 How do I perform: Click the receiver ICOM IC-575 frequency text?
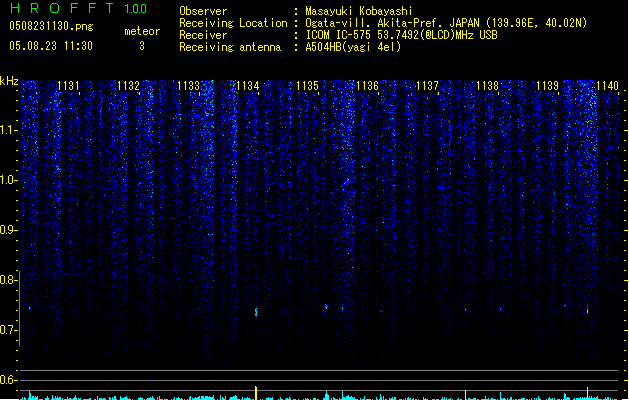[x=401, y=35]
